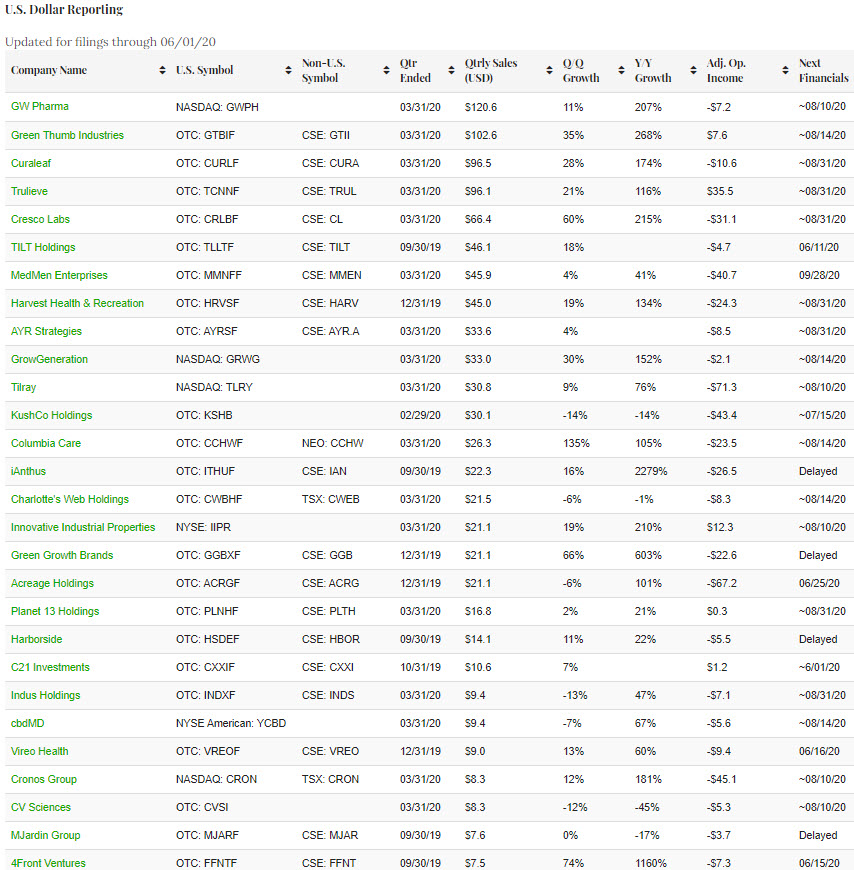Open Harvest Health & Recreation link
854x870 pixels.
77,303
